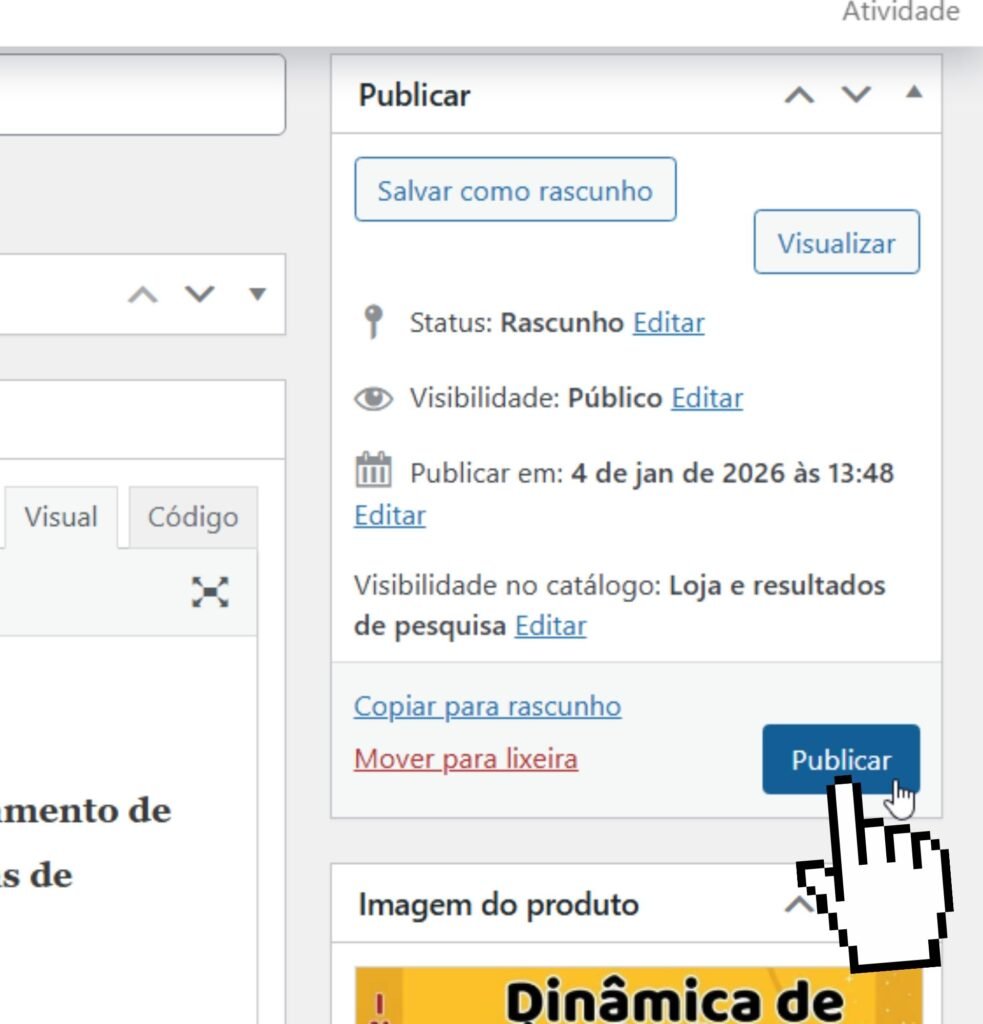Move the Publicar panel up
Image resolution: width=983 pixels, height=1024 pixels.
point(798,95)
